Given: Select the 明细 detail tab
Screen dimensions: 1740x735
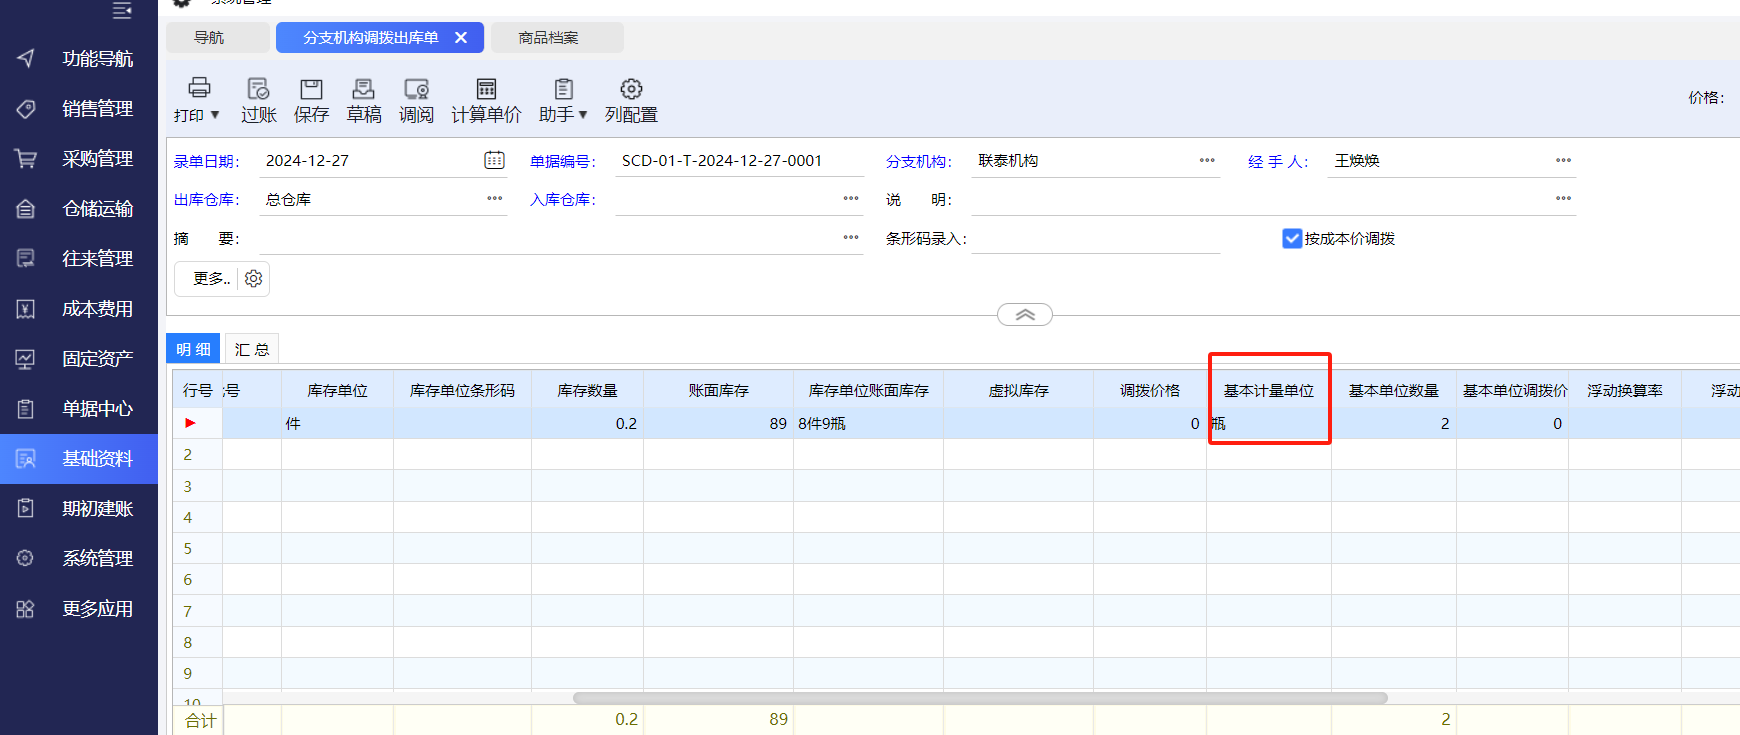Looking at the screenshot, I should coord(194,349).
